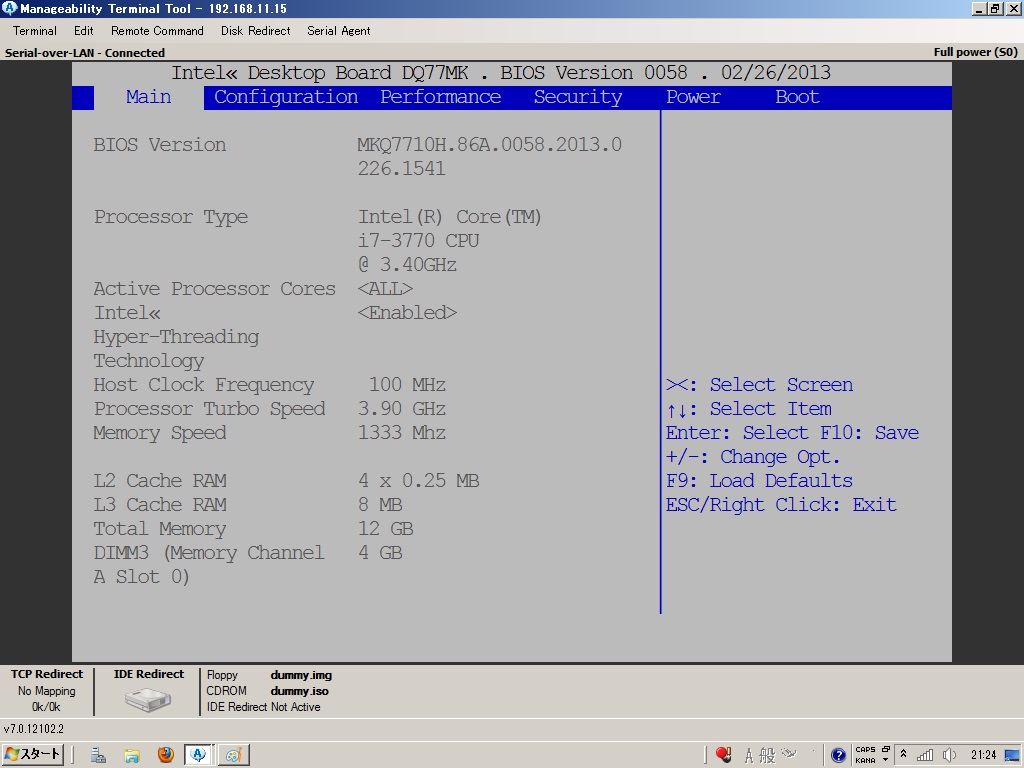Toggle the Hyper-Threading <Enabled> value

point(408,313)
